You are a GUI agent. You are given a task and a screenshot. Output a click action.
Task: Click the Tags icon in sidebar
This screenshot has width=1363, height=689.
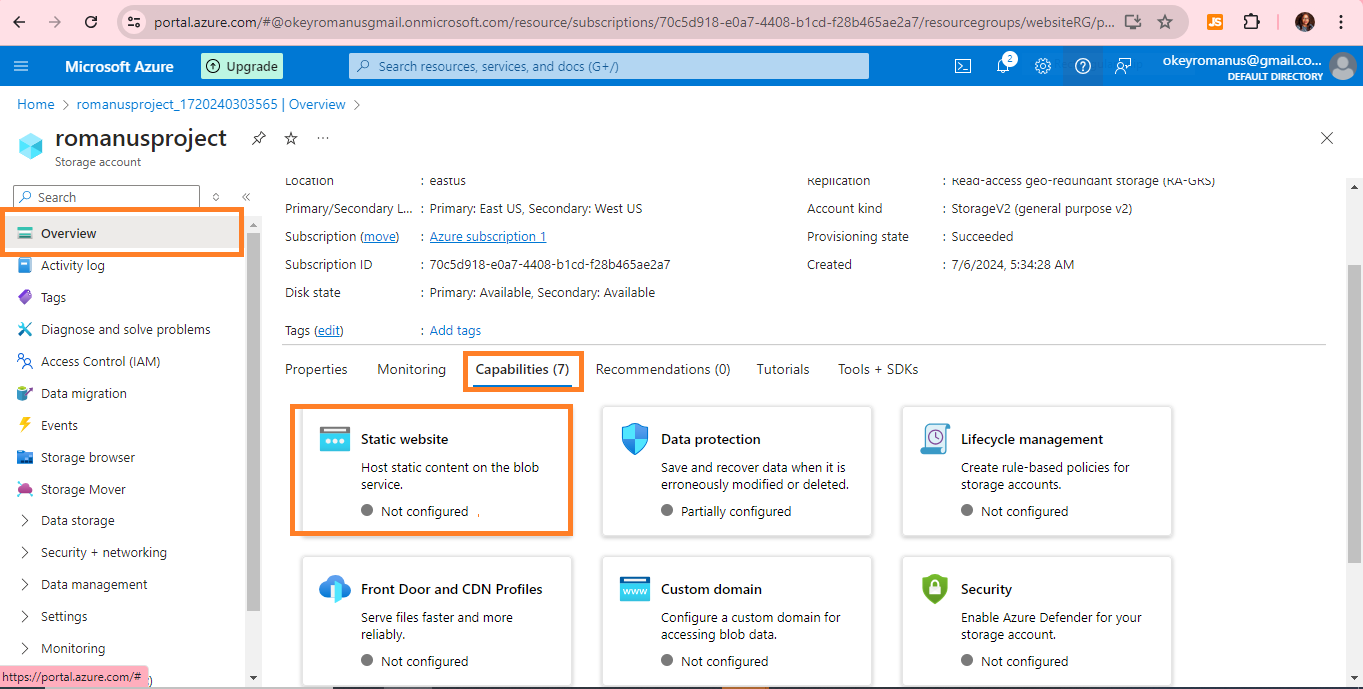(25, 297)
